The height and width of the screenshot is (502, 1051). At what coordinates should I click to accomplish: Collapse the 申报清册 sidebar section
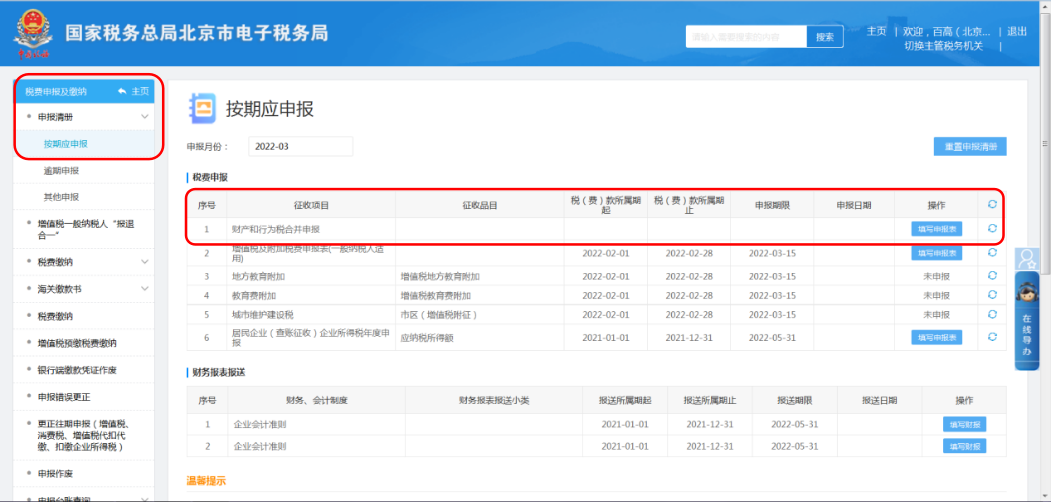(145, 117)
